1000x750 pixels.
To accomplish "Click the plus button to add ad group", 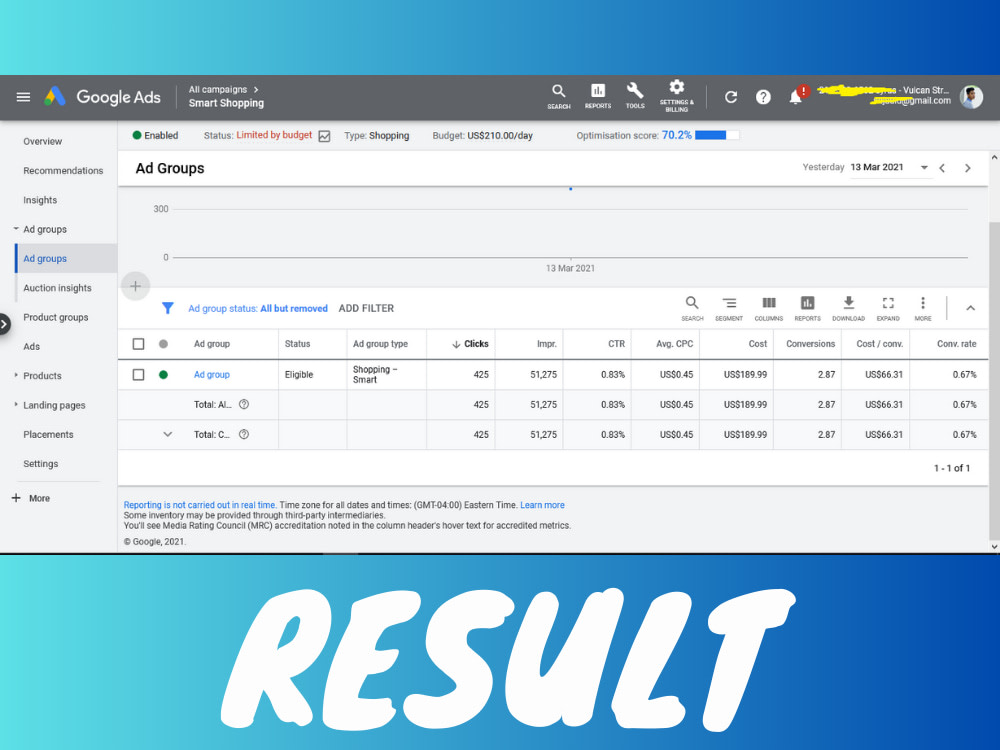I will [135, 286].
